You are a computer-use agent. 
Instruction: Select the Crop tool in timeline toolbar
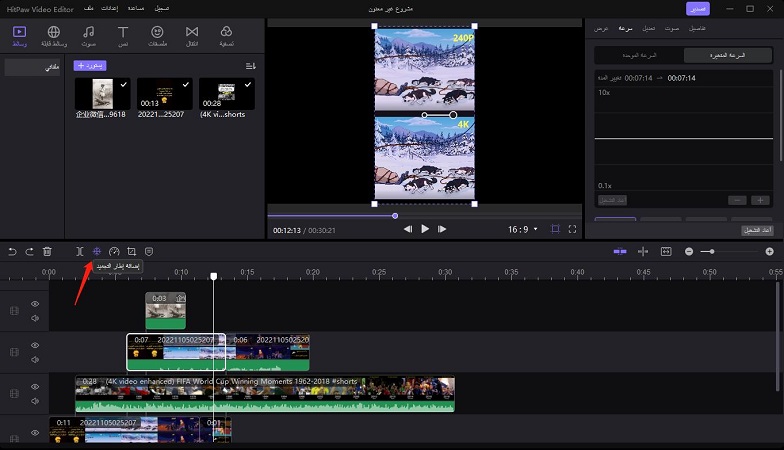point(132,252)
